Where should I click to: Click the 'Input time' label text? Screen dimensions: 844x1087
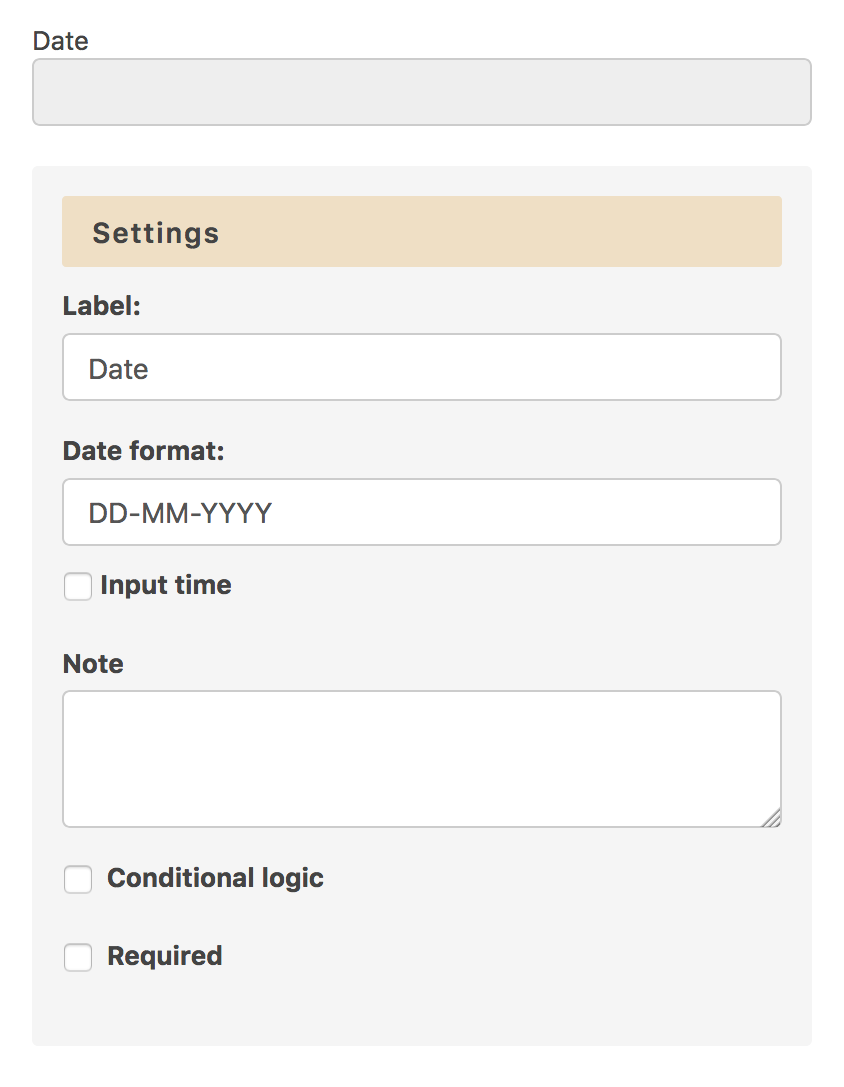click(166, 585)
